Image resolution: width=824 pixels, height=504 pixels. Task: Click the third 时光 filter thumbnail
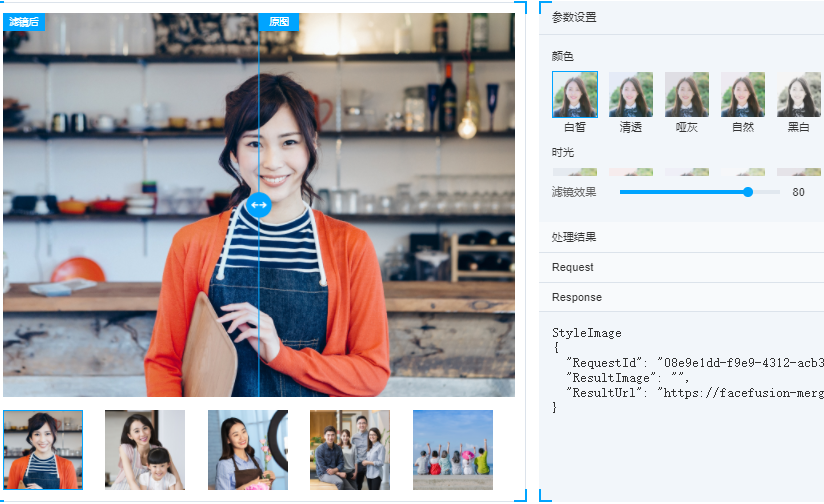[687, 172]
